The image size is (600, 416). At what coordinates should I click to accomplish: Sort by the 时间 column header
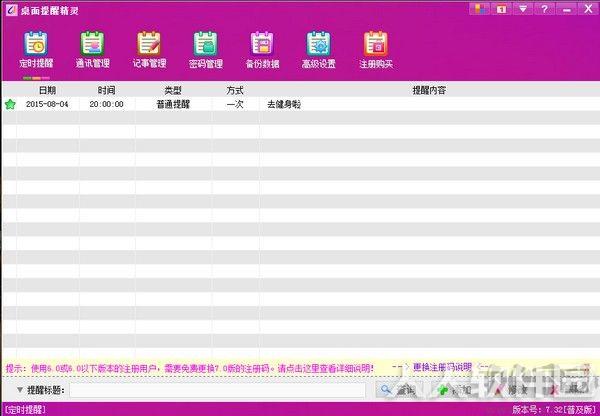(106, 90)
